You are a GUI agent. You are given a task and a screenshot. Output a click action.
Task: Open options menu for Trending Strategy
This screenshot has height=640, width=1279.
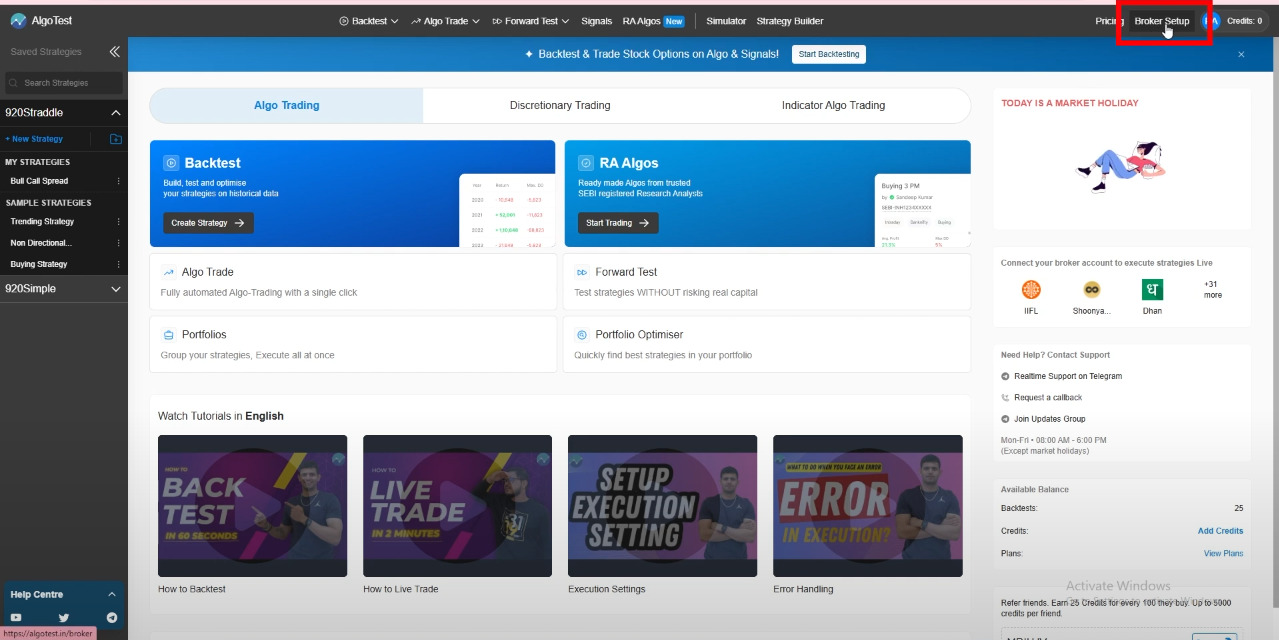click(x=118, y=222)
